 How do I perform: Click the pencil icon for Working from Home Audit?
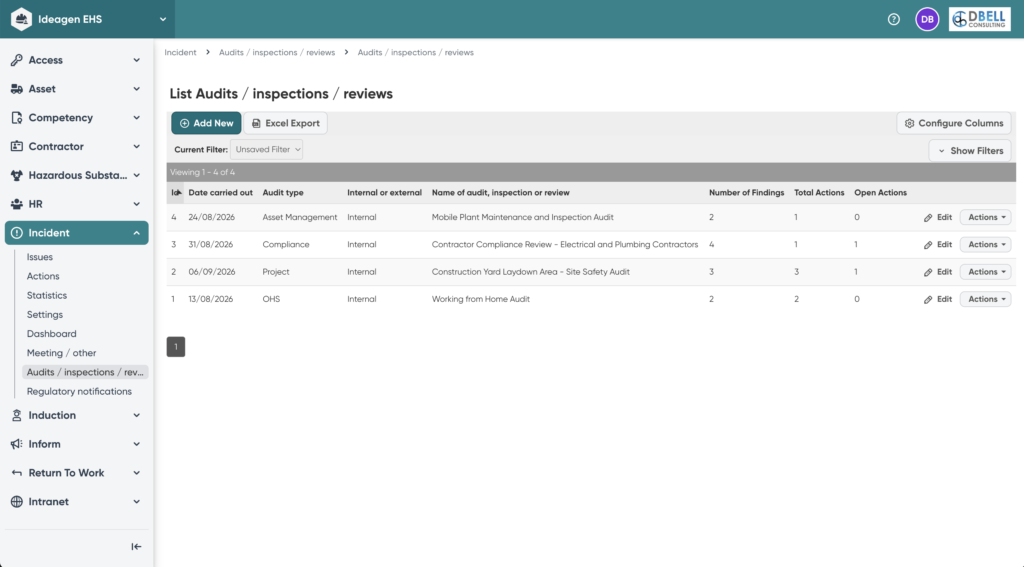(x=927, y=300)
